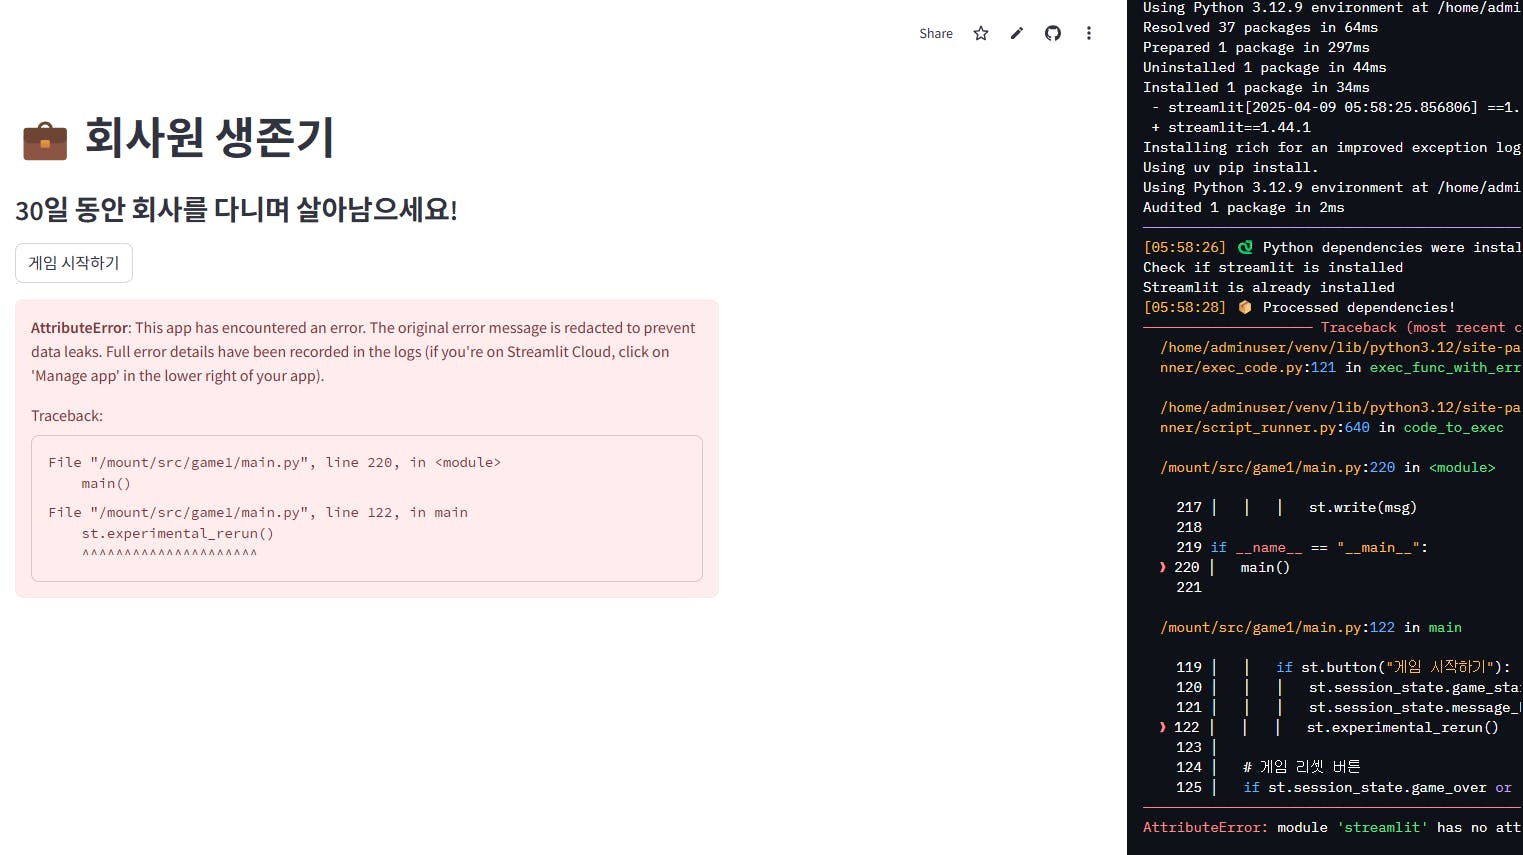Image resolution: width=1523 pixels, height=855 pixels.
Task: Click code line 125 st.session_state.game_over in log
Action: pyautogui.click(x=1344, y=787)
